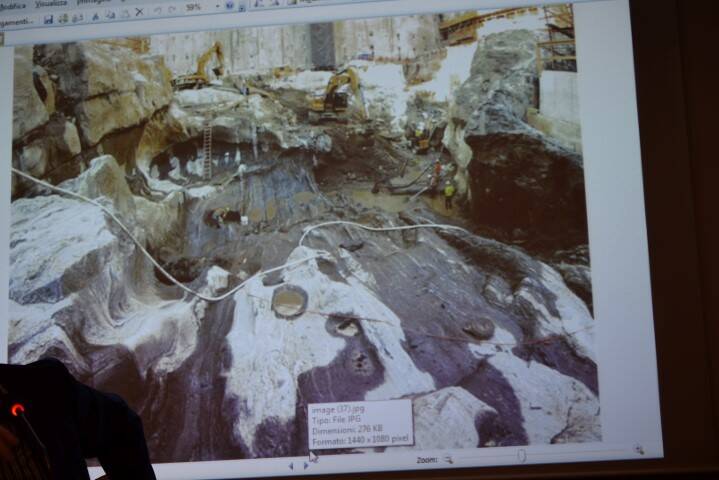The image size is (719, 480).
Task: Open the Visualizza menu
Action: click(51, 3)
